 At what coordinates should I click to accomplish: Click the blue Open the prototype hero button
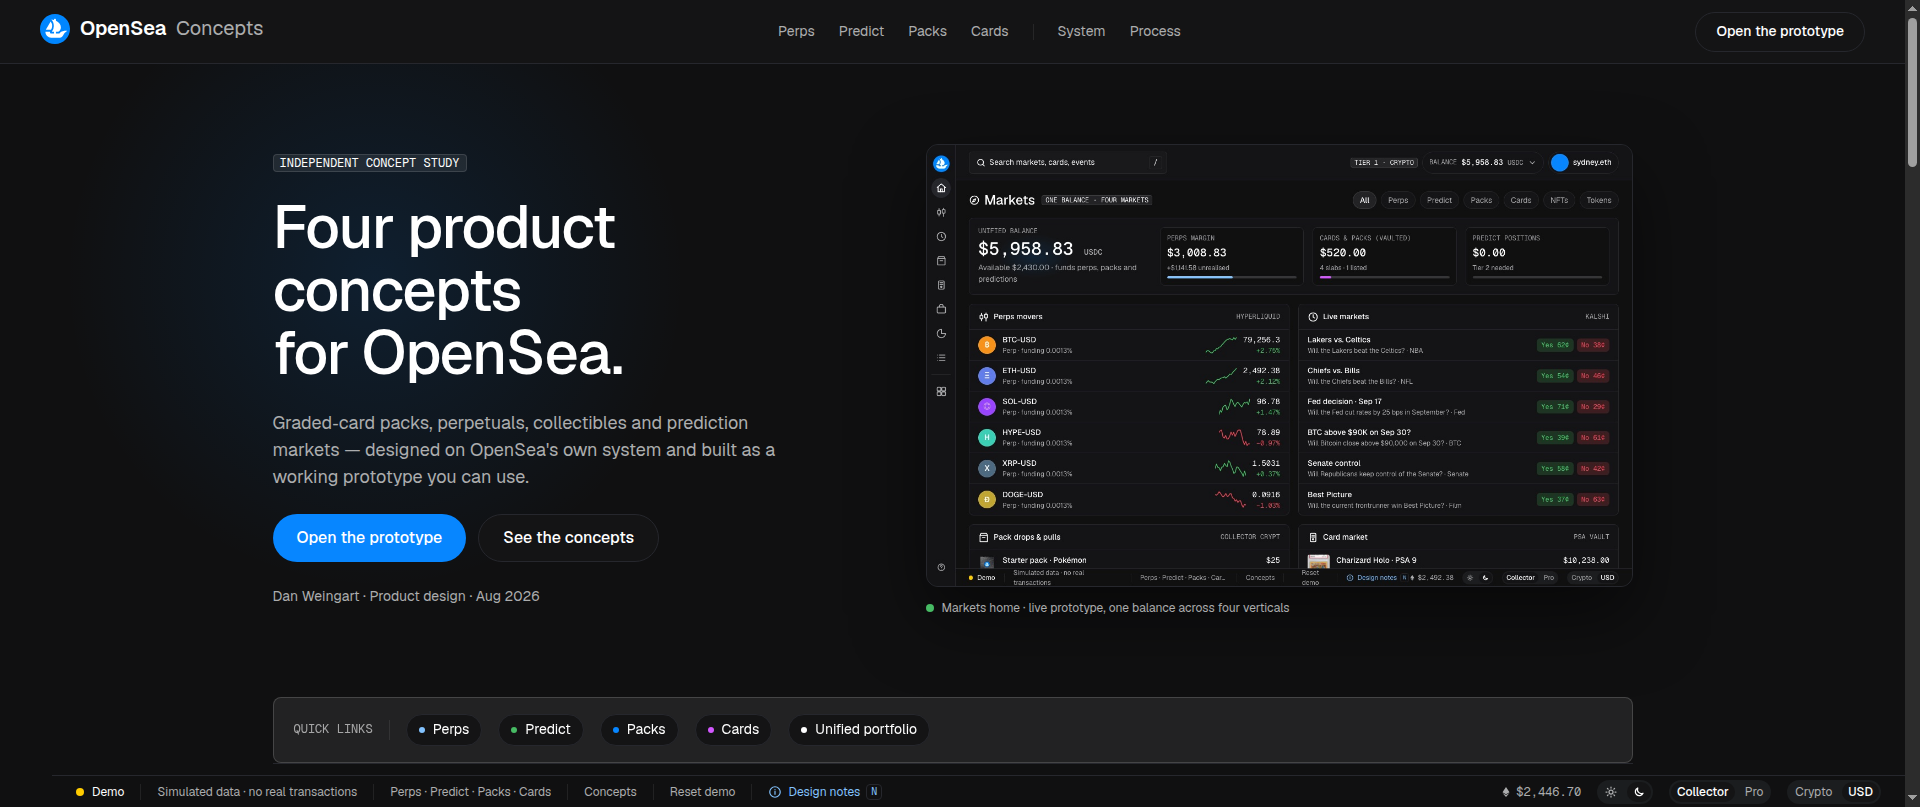[x=369, y=538]
